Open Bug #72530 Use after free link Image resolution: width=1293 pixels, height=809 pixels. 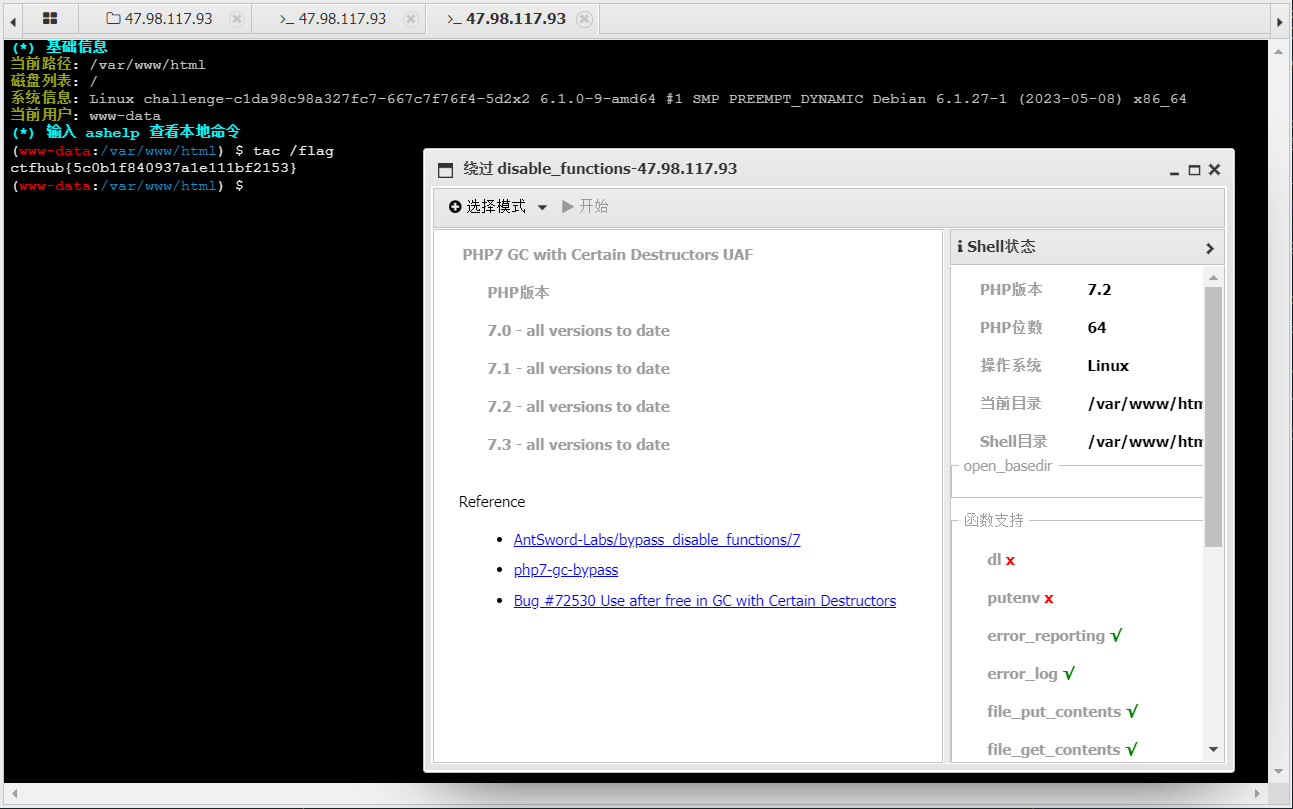(705, 601)
